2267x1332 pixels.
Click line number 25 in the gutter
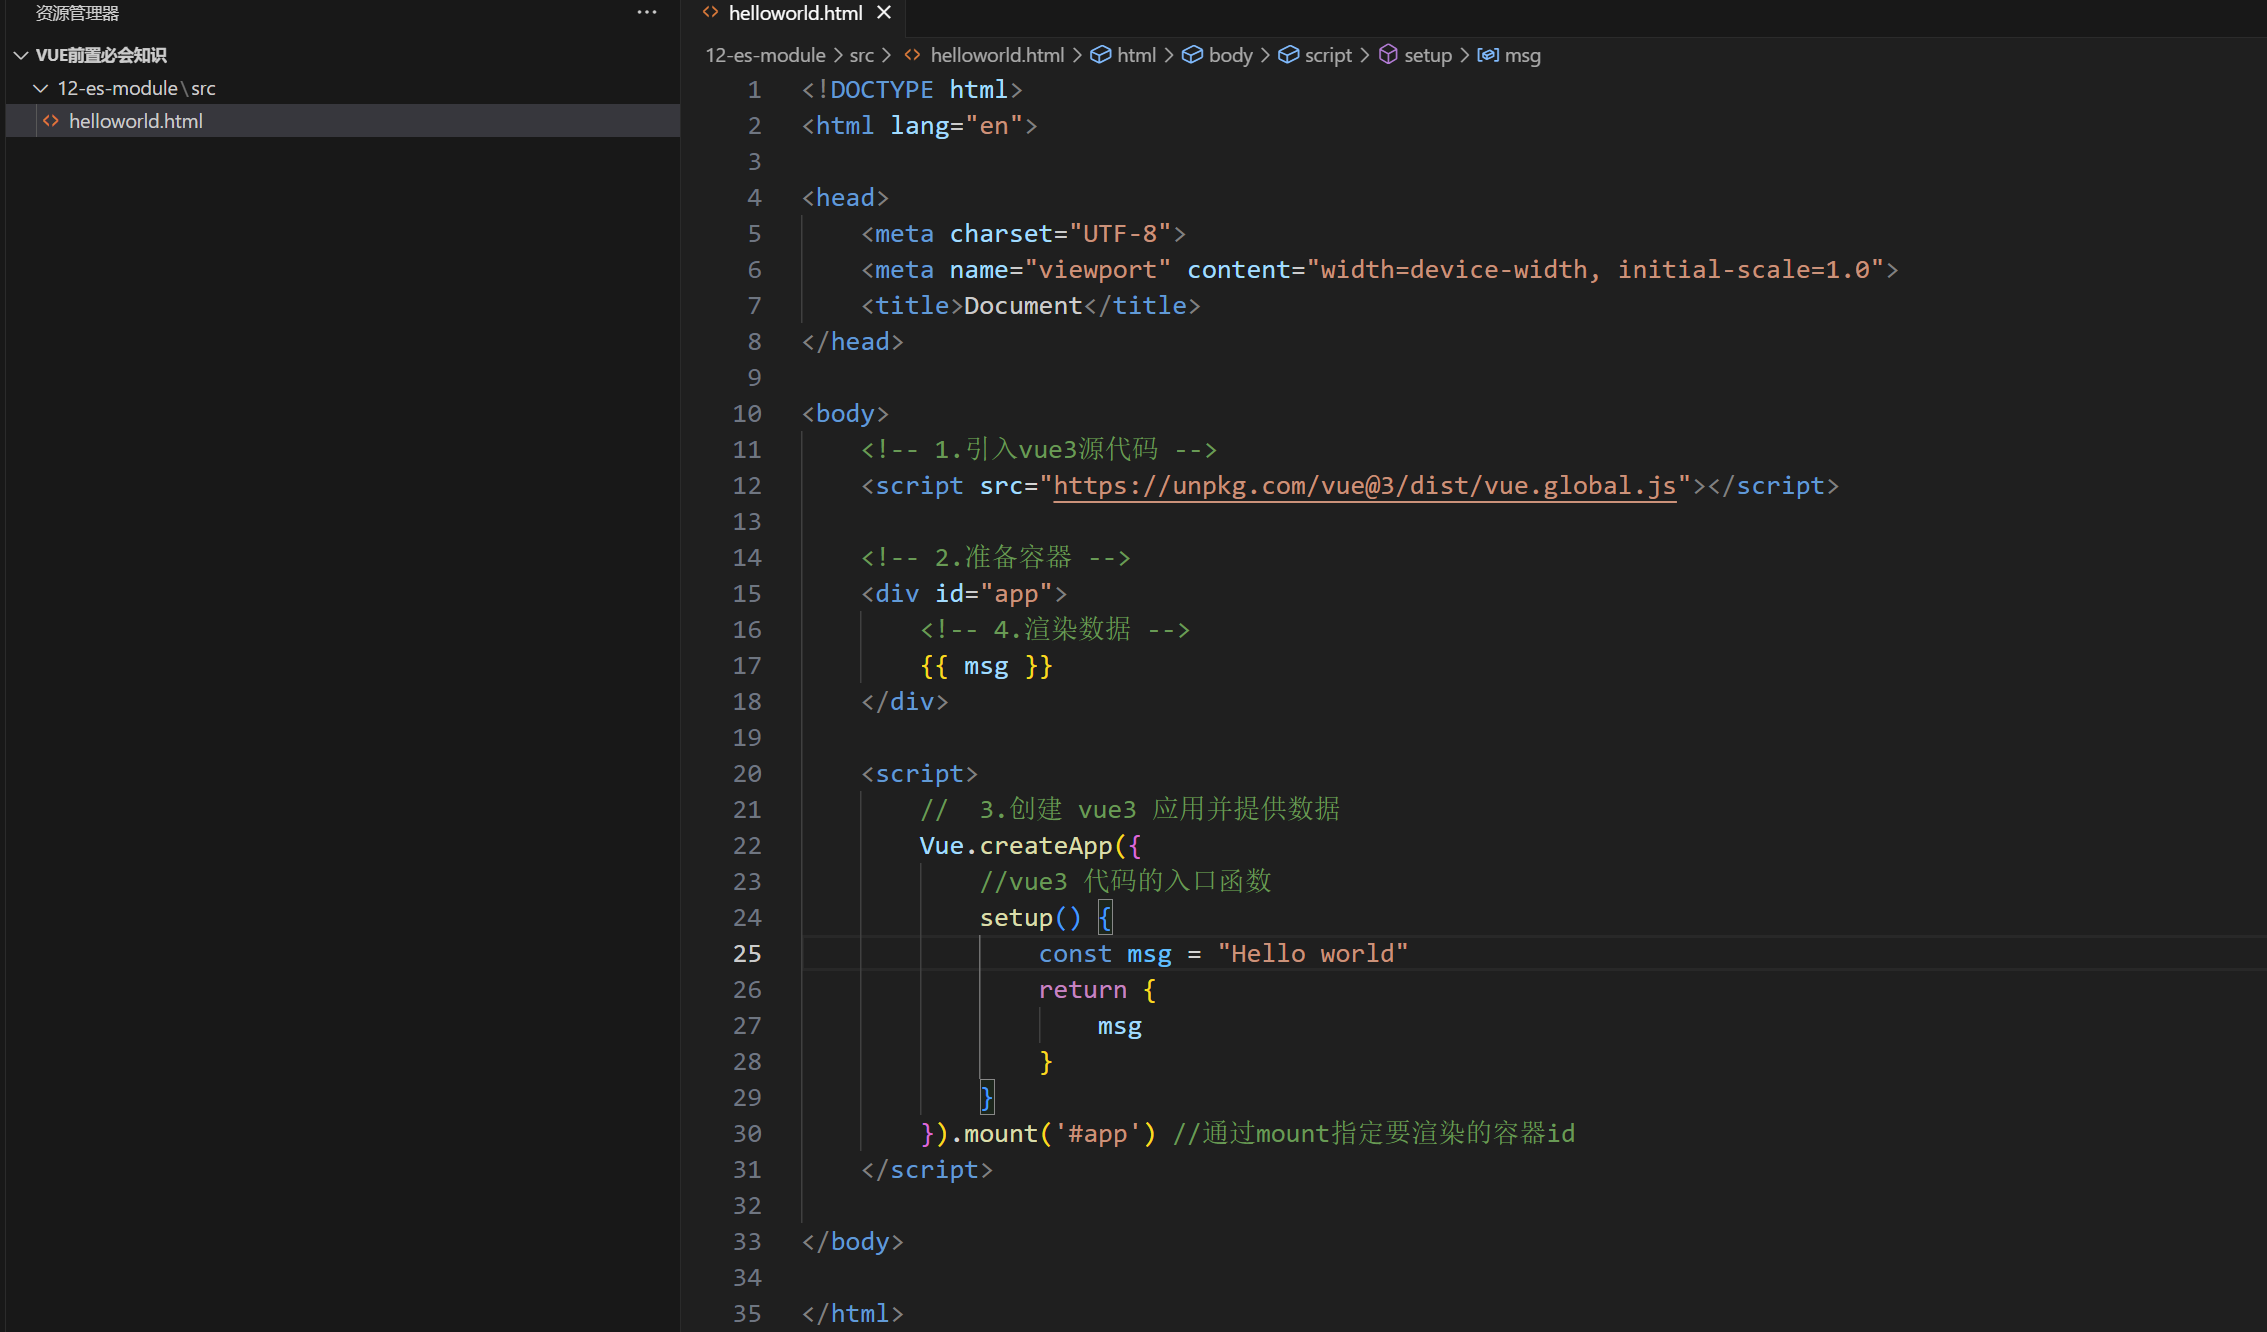pos(747,954)
